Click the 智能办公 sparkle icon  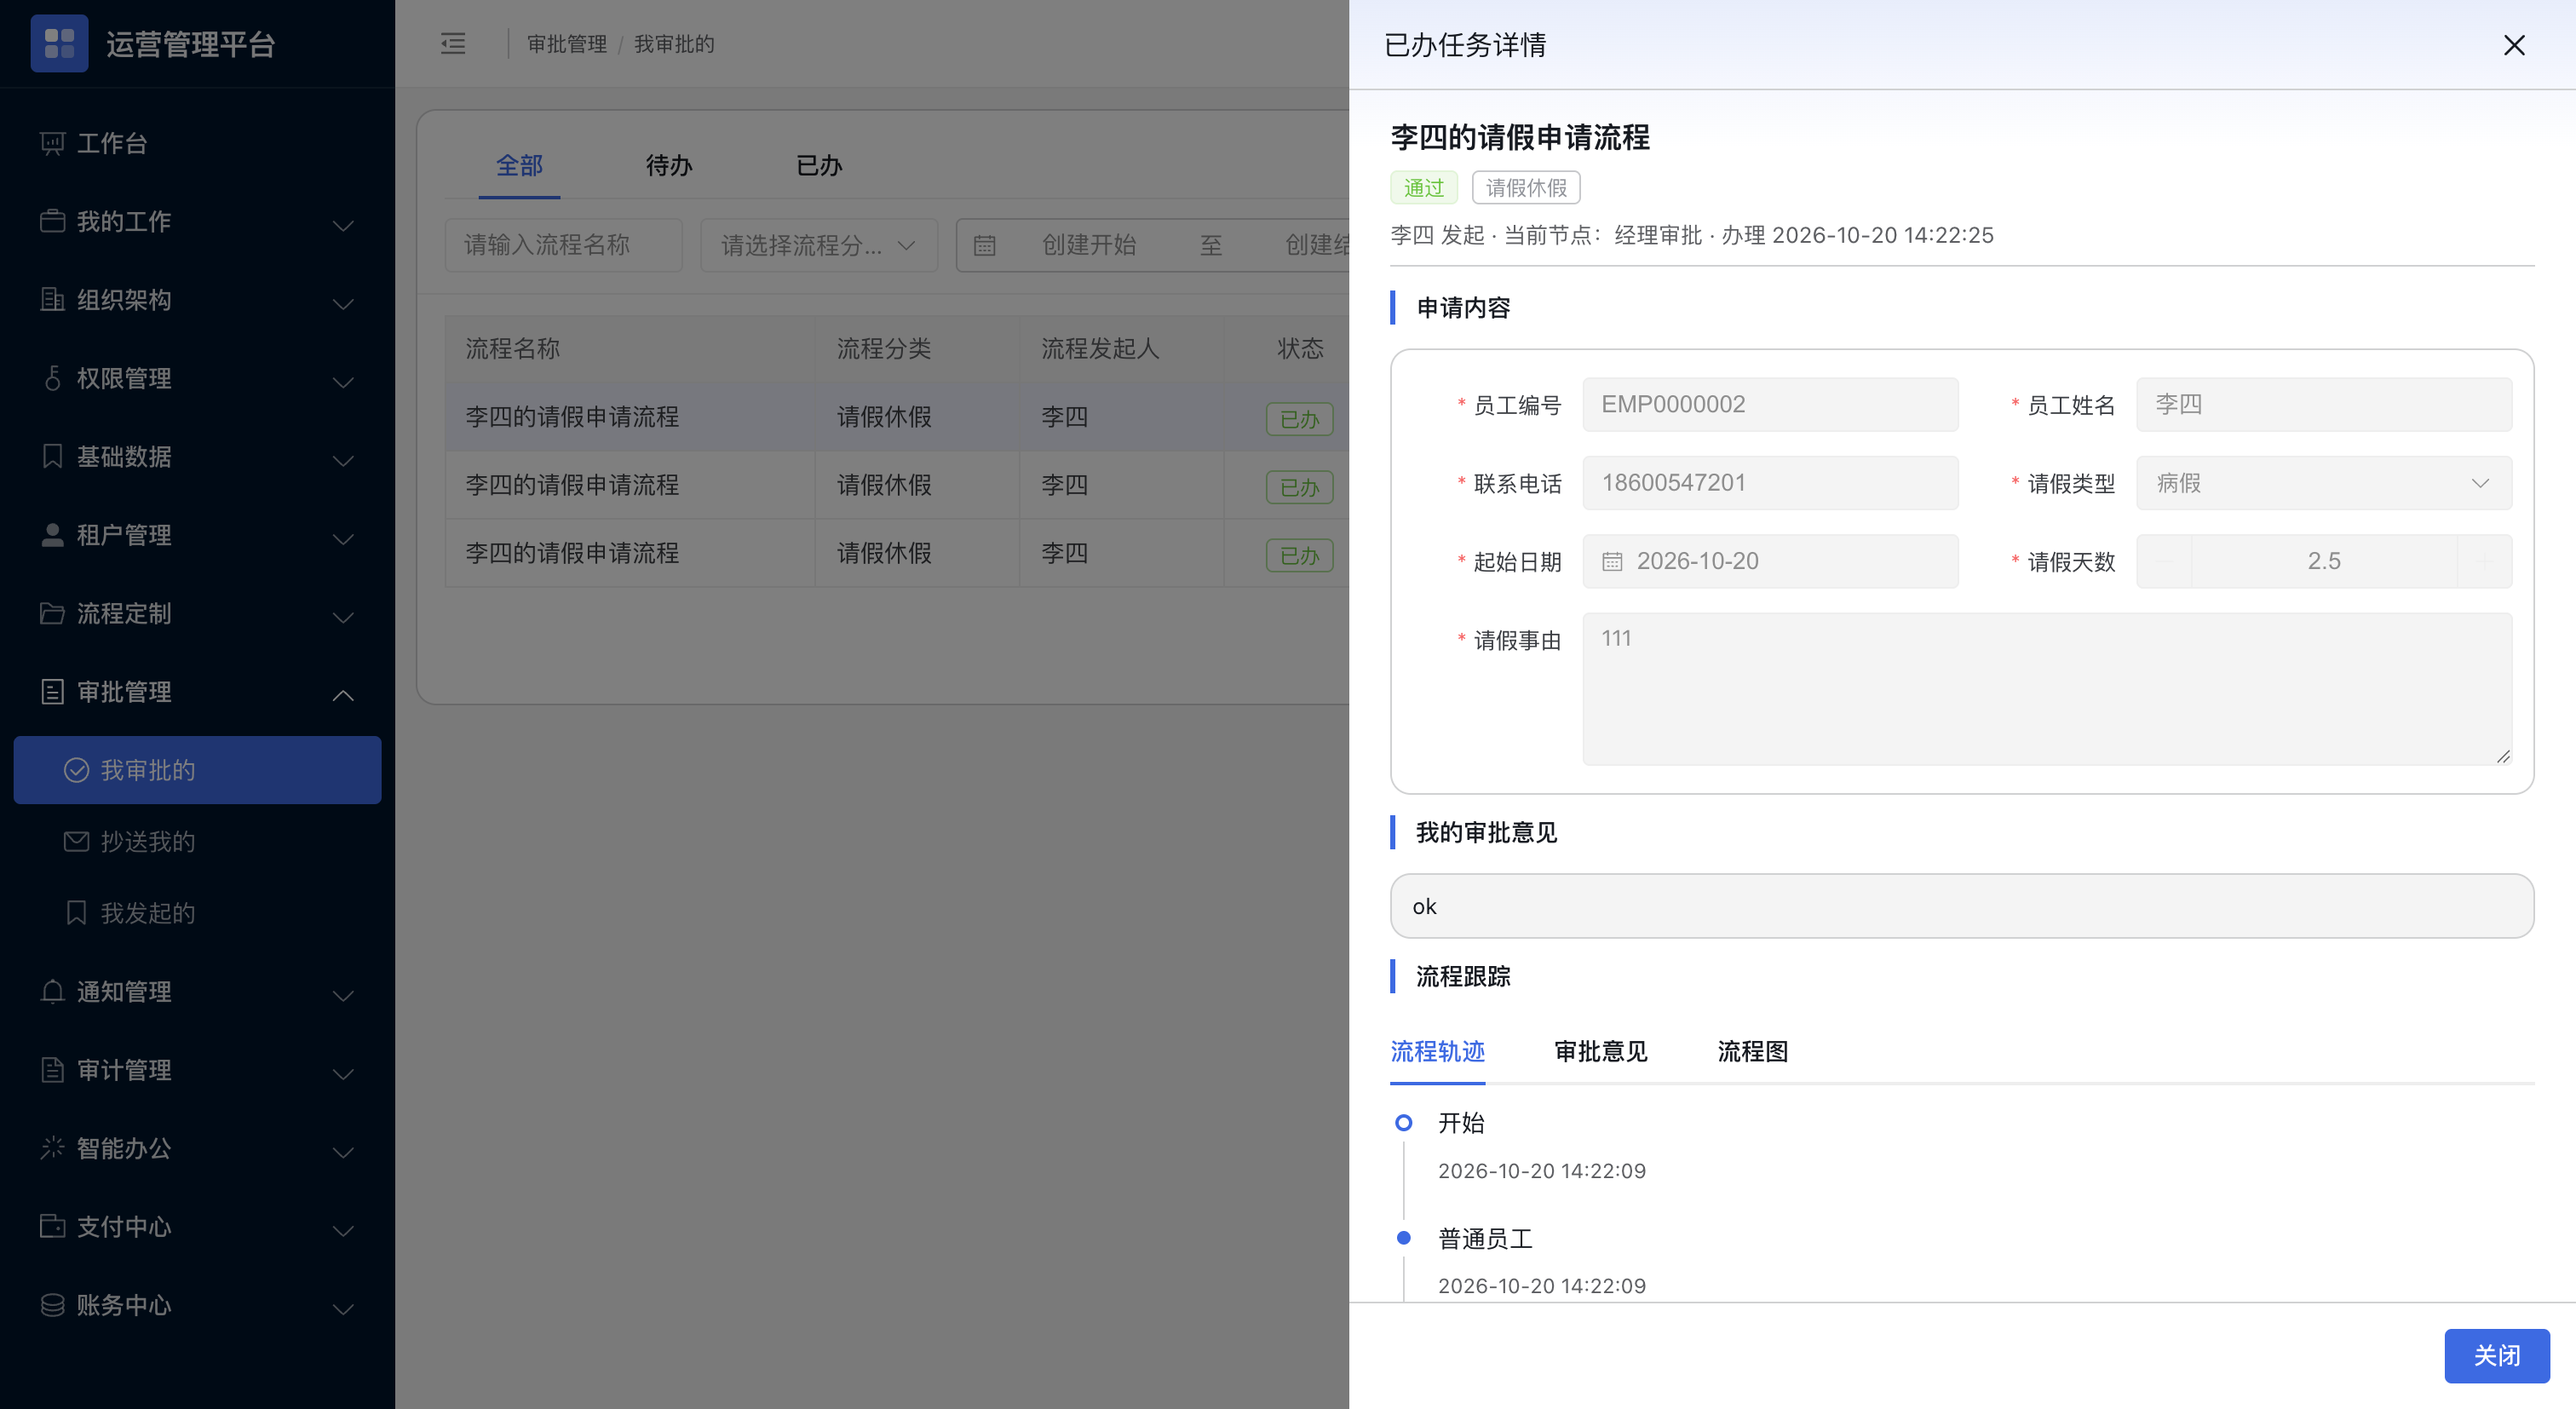52,1148
